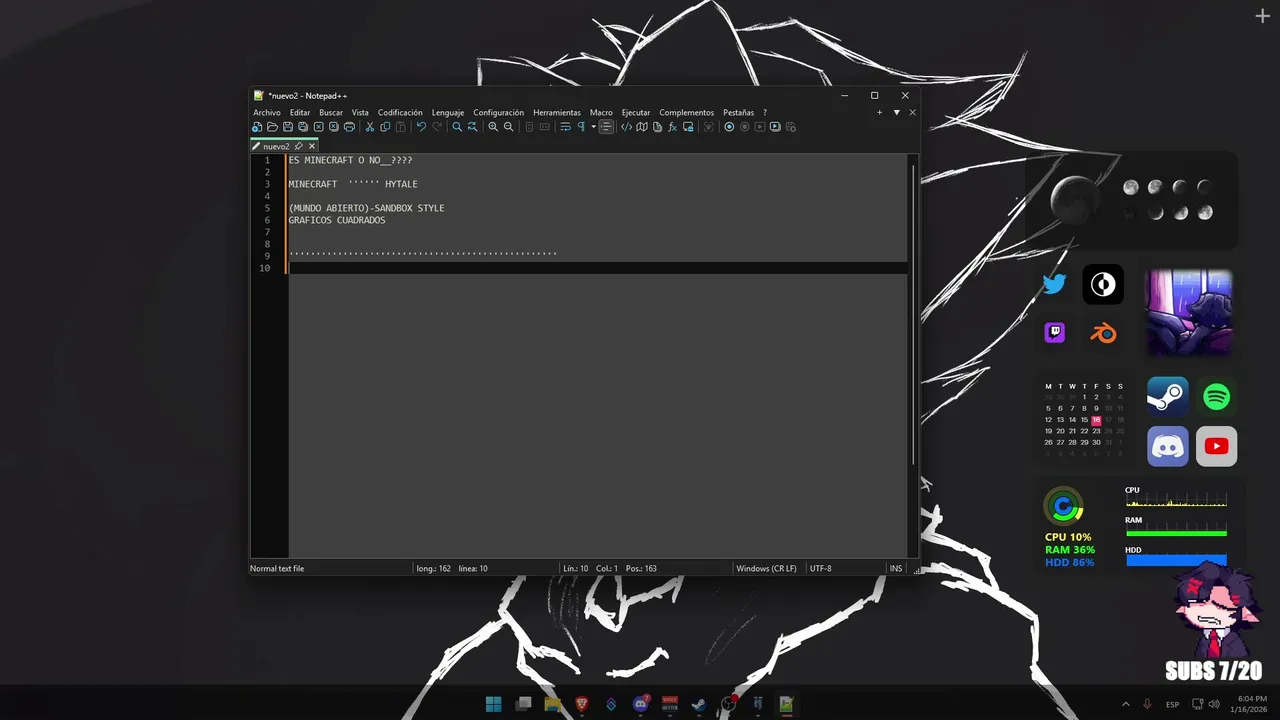Run macro multiple times toolbar icon
1280x720 pixels.
[775, 127]
